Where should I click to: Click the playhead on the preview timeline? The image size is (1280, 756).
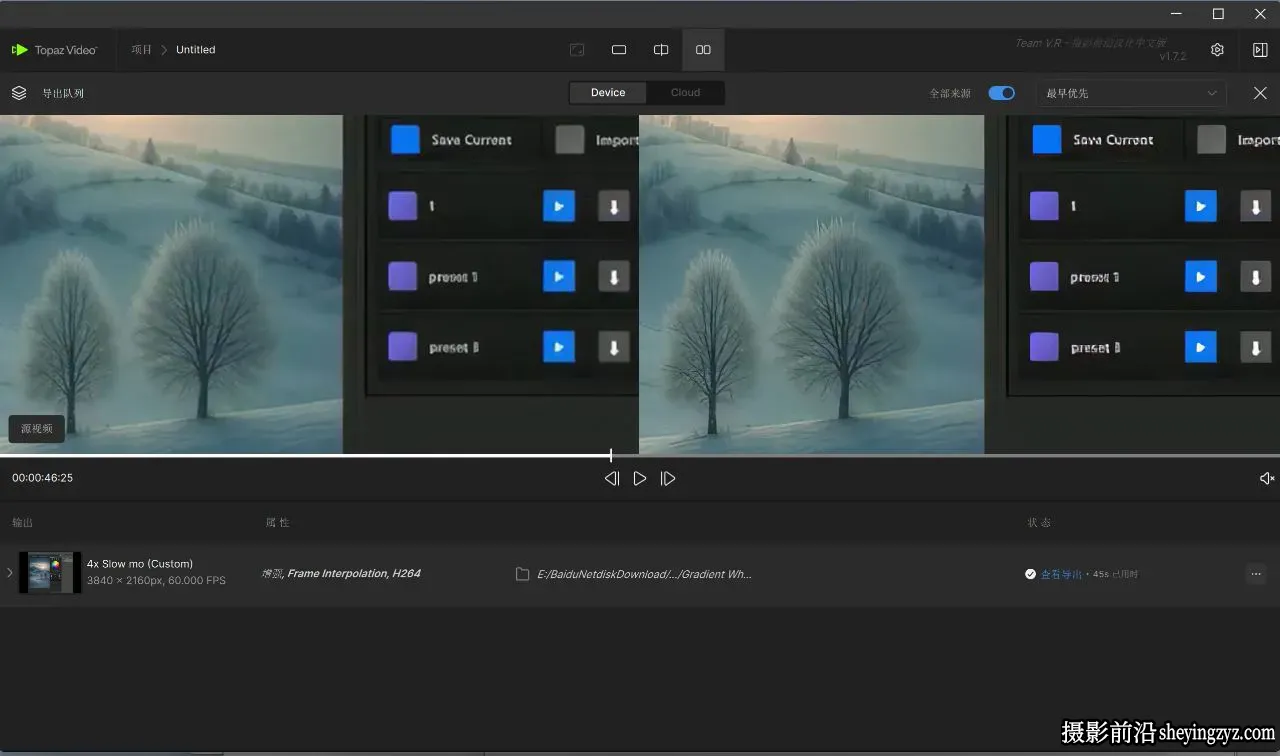click(611, 455)
